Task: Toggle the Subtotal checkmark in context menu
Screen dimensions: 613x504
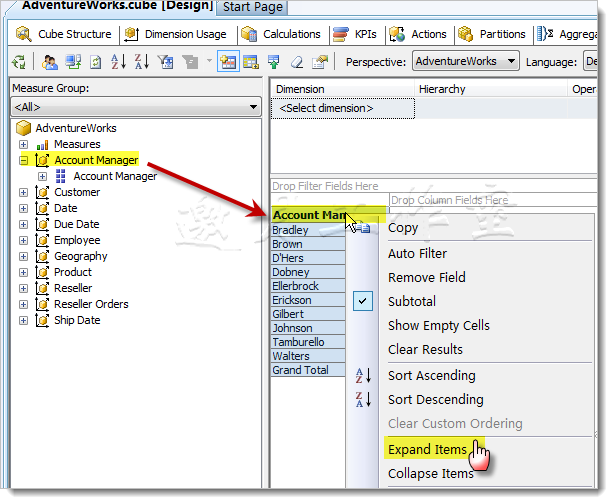Action: tap(363, 301)
